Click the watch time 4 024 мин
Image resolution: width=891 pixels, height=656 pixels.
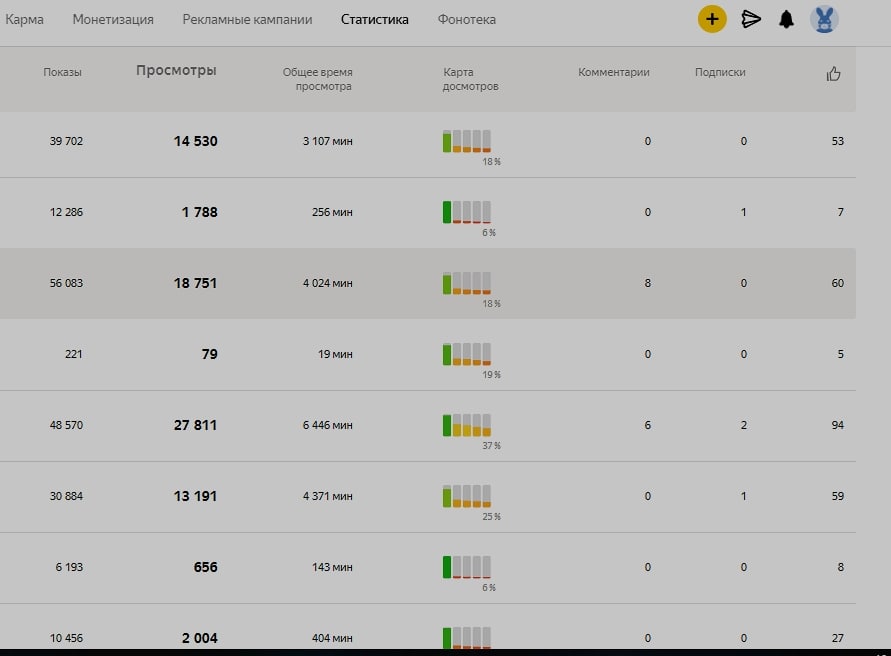coord(327,283)
